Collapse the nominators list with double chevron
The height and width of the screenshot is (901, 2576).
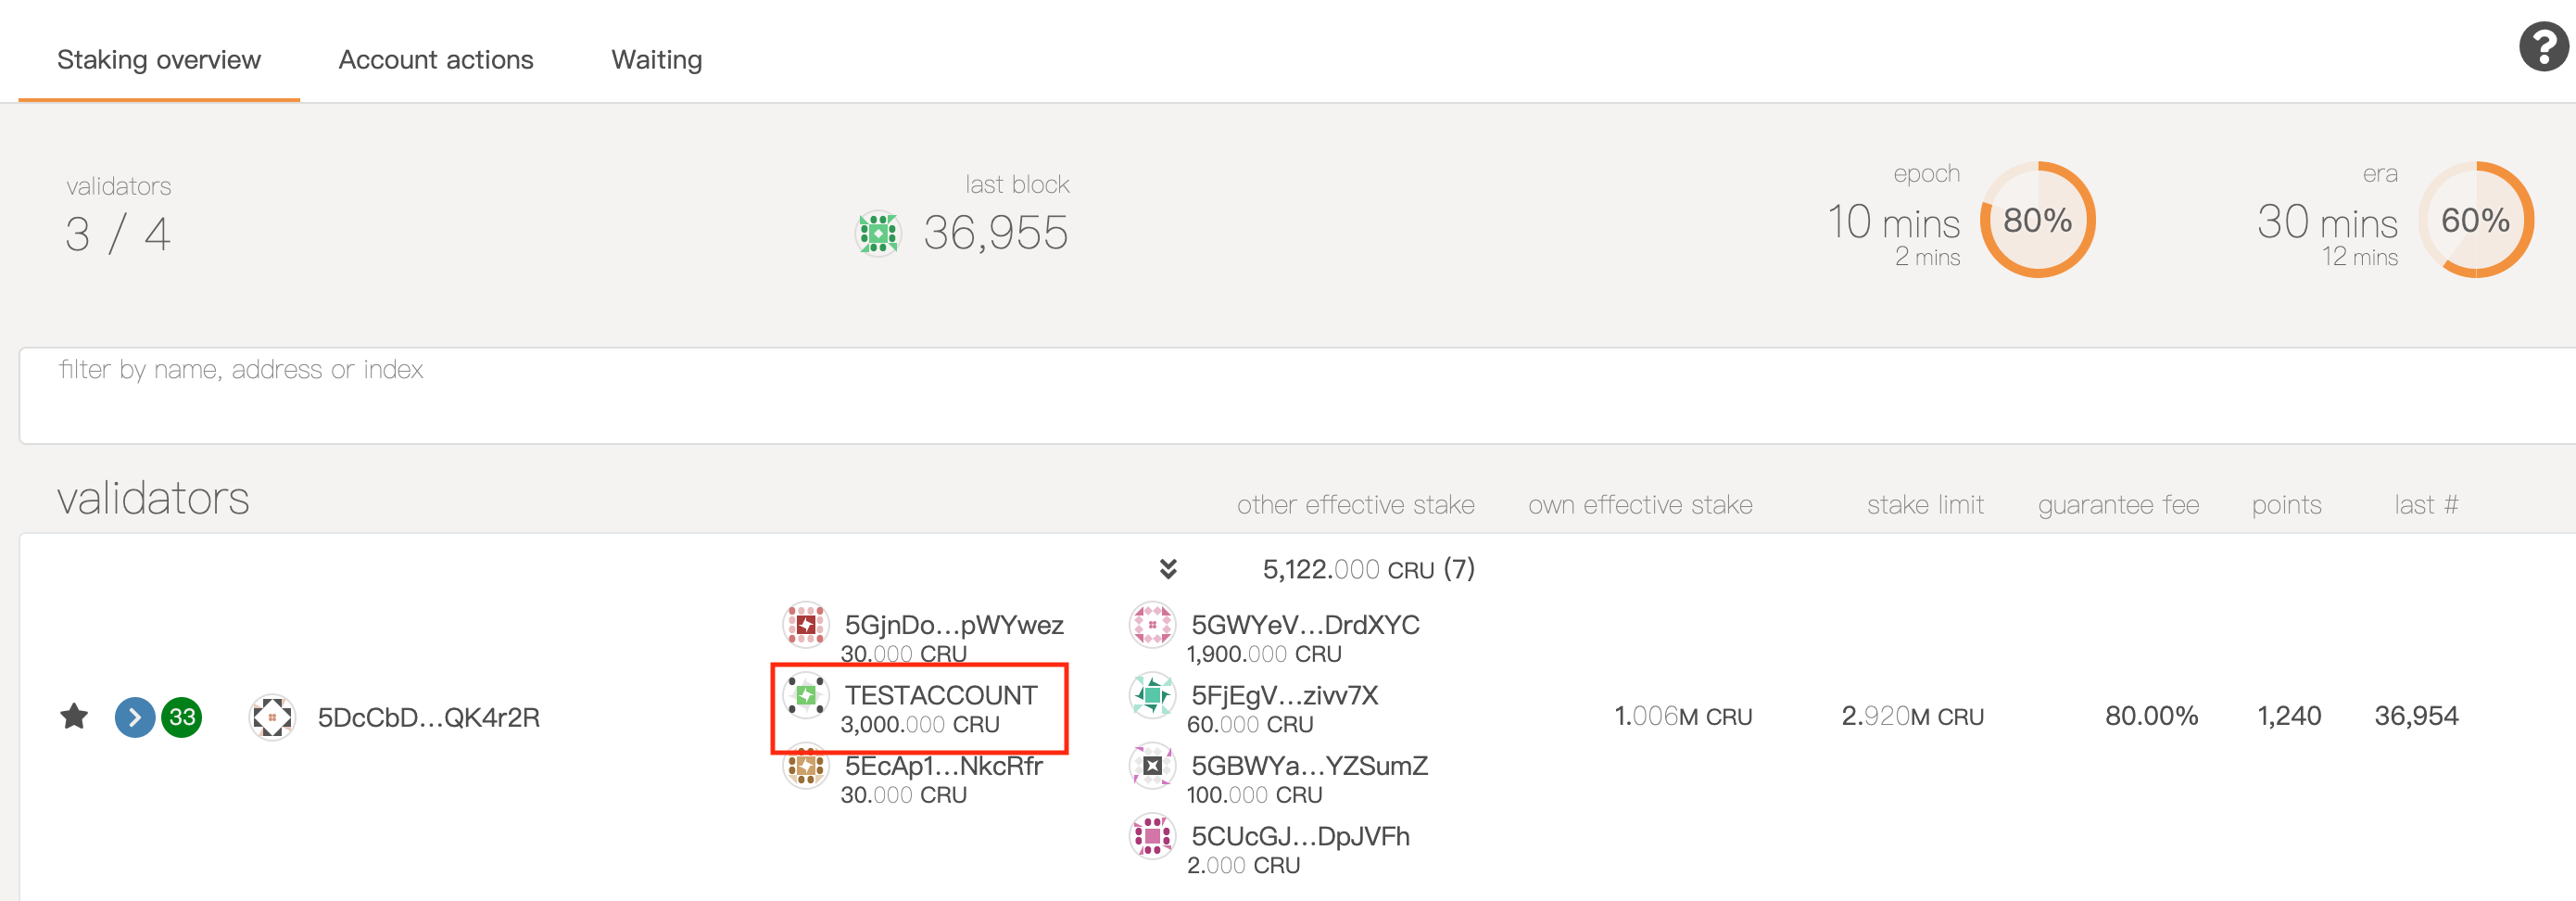coord(1168,569)
